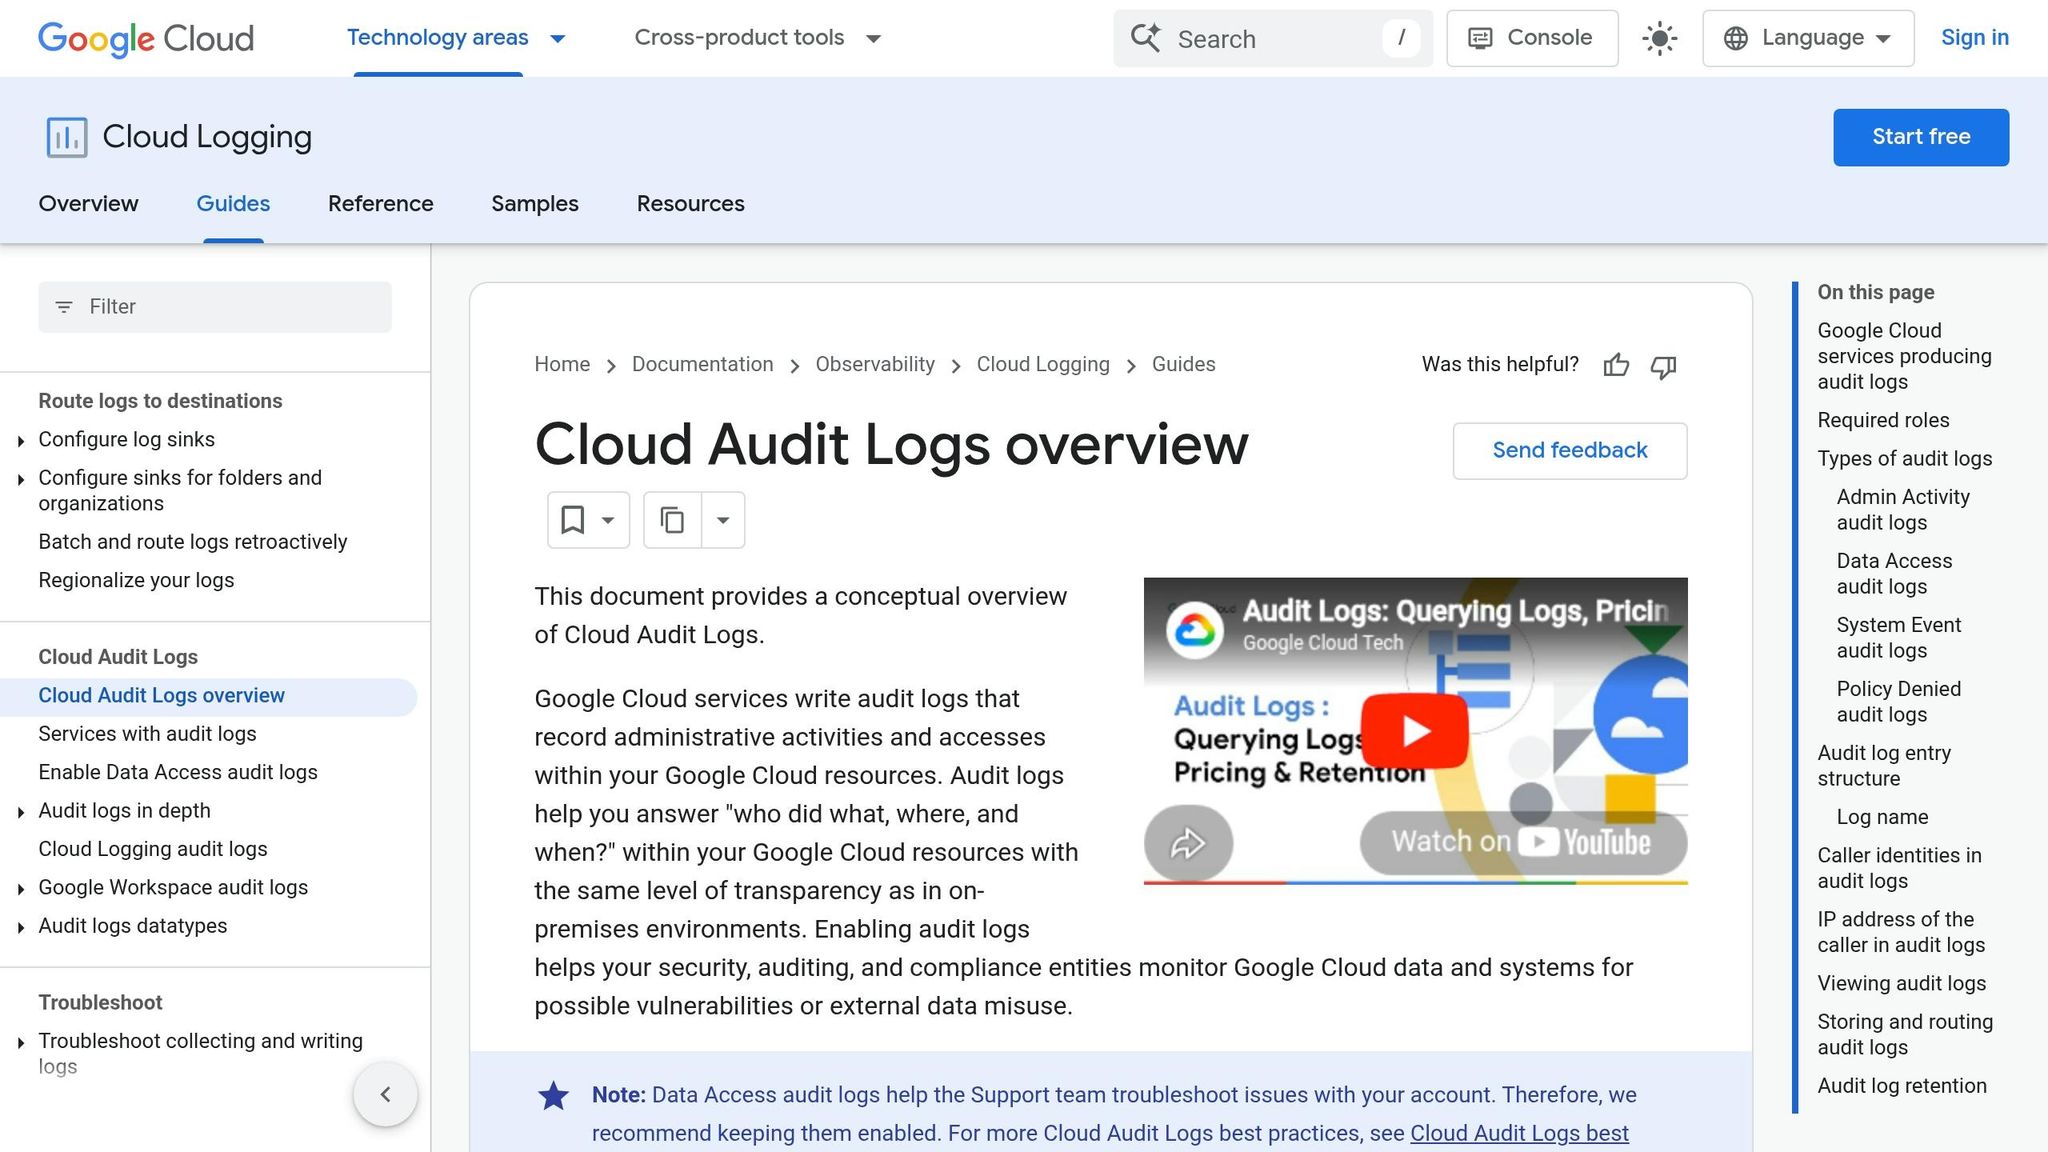Viewport: 2048px width, 1152px height.
Task: Collapse the left navigation panel arrow
Action: pos(385,1094)
